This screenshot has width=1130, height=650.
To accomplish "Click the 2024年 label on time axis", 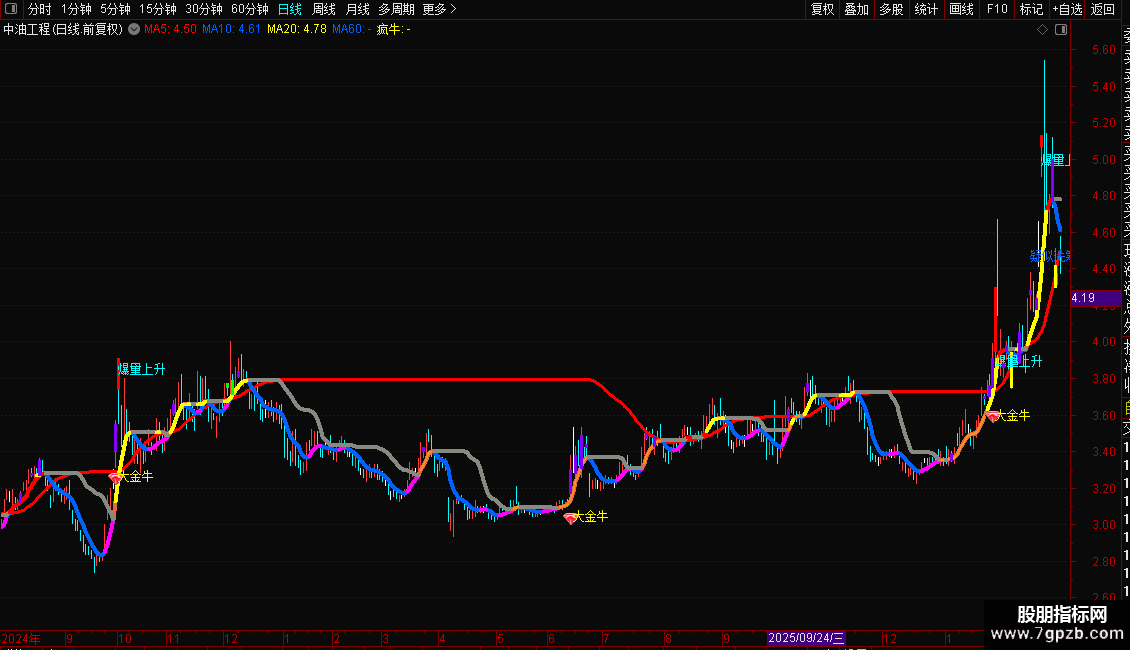I will [21, 638].
